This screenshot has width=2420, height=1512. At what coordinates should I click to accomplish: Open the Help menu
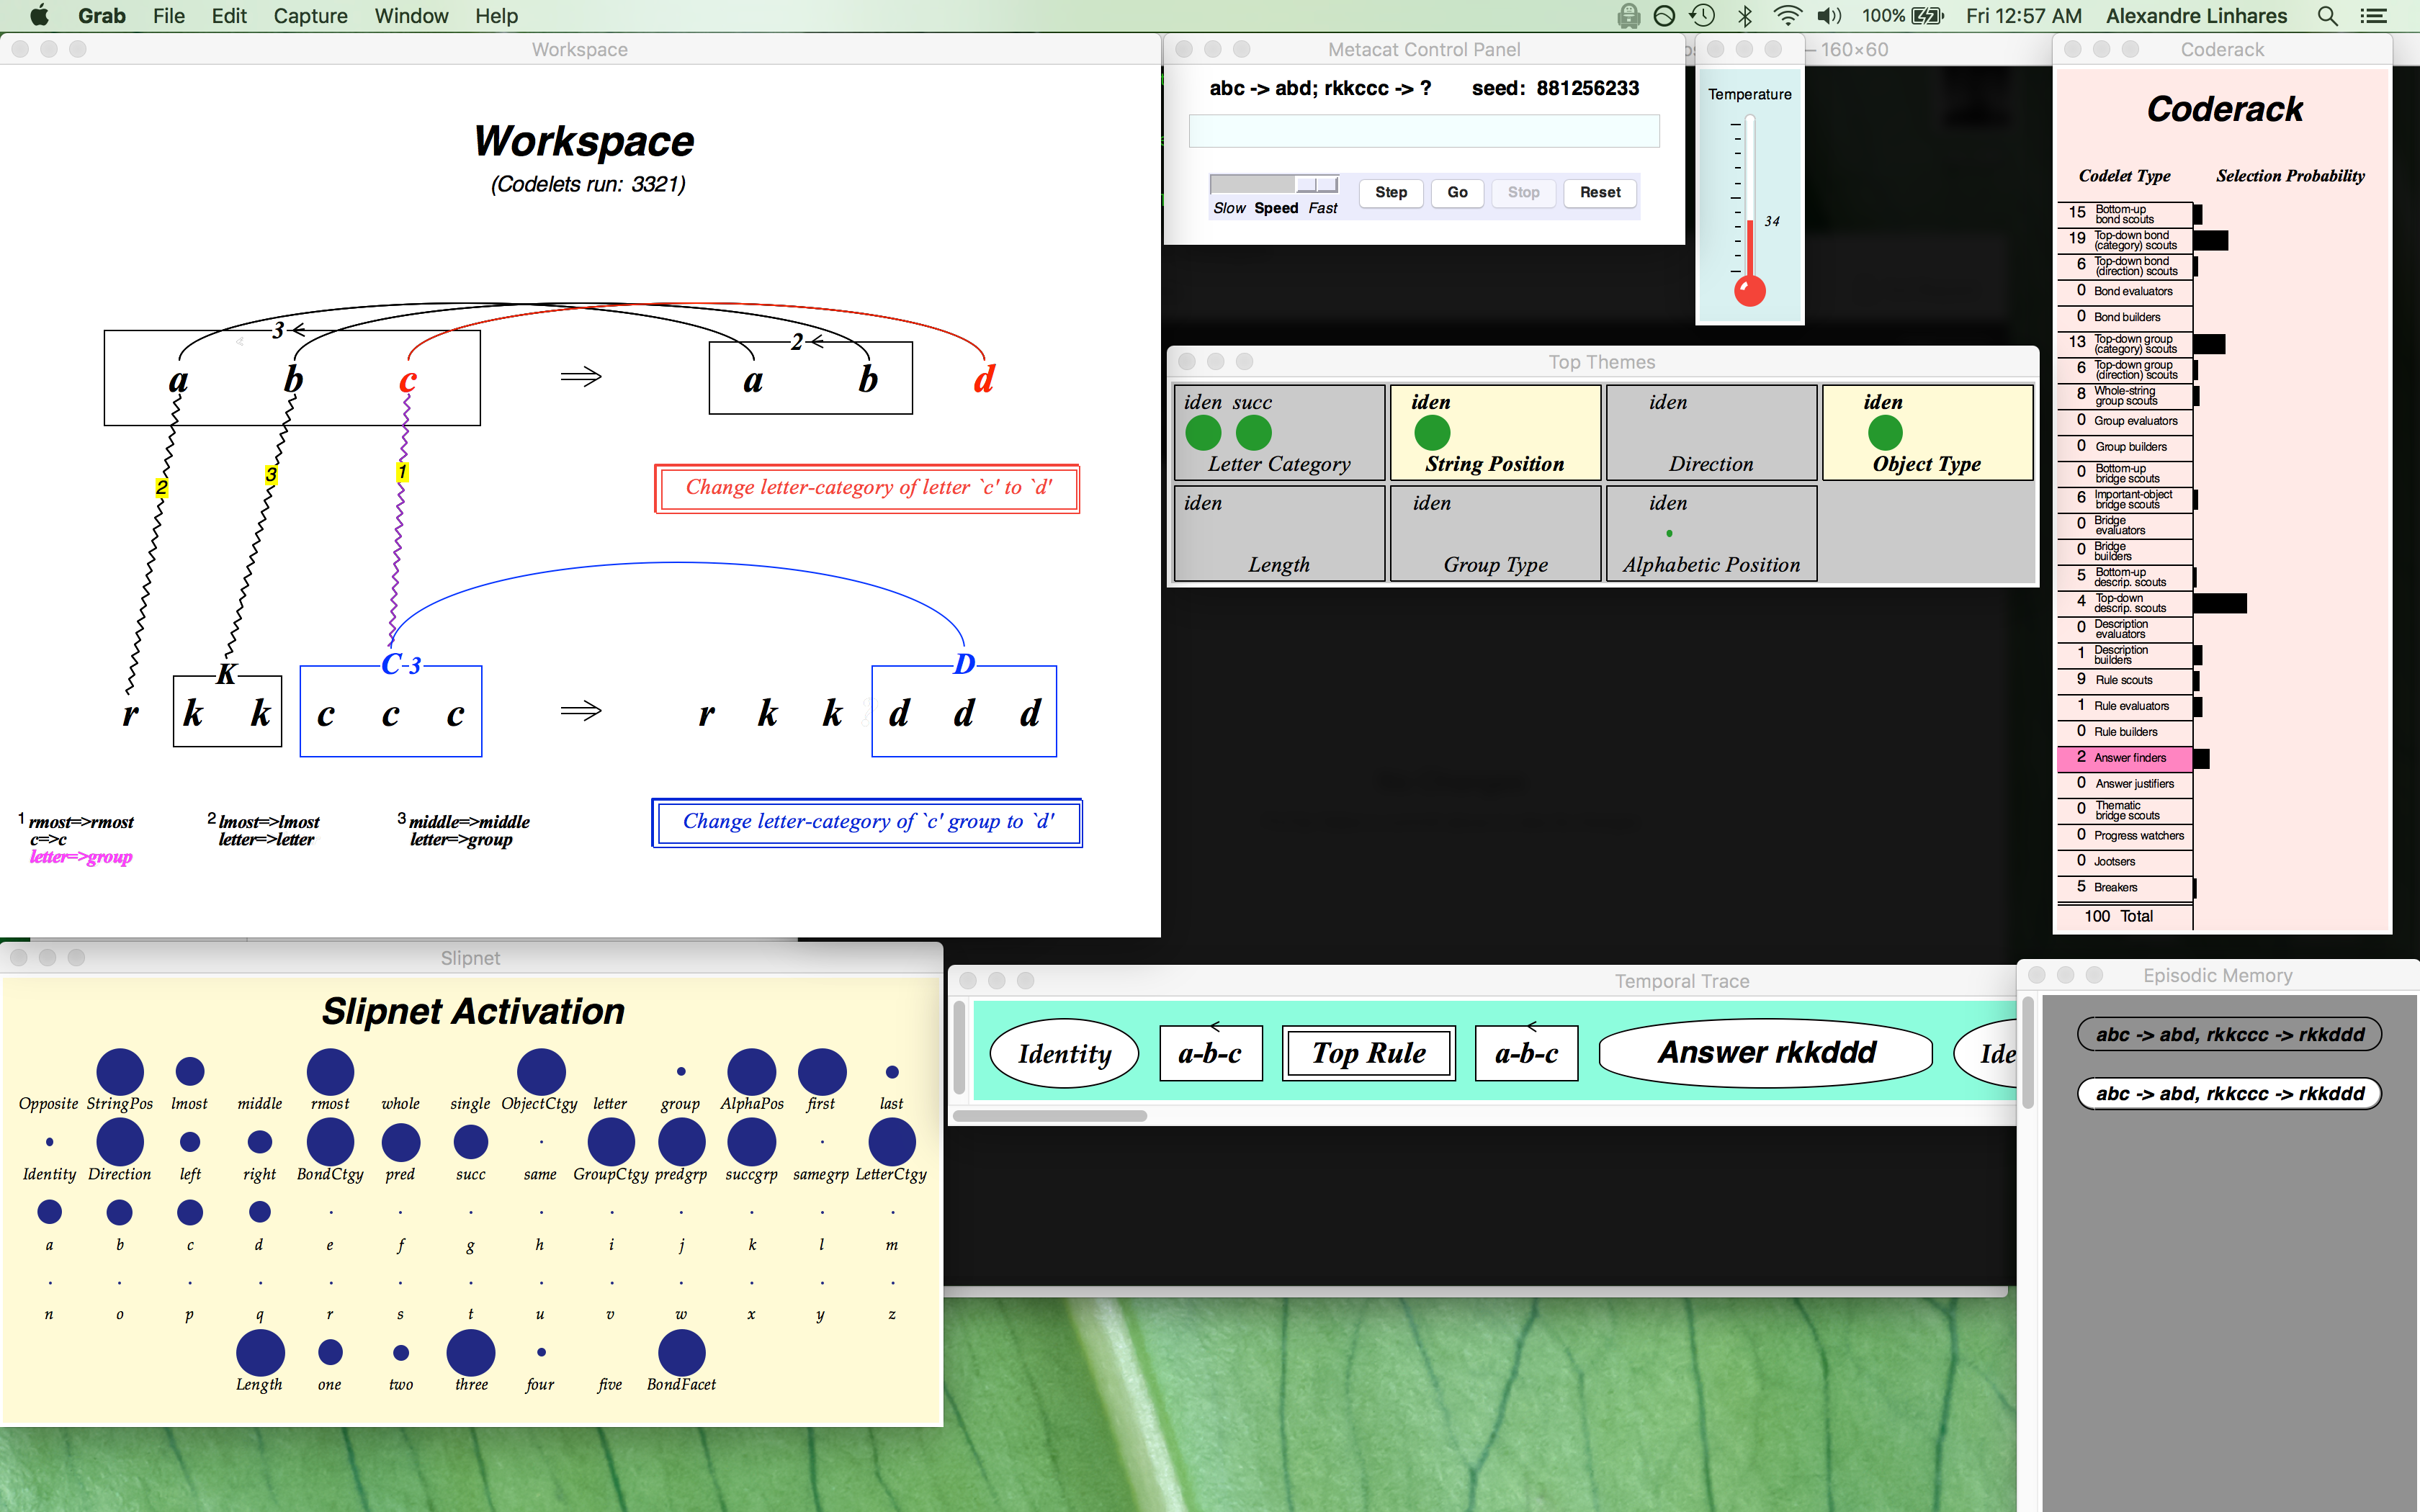(496, 15)
